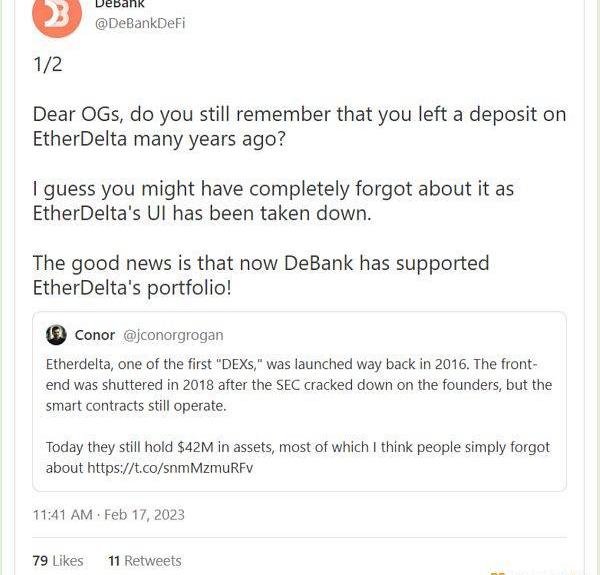Open the @jconorgrogan handle
This screenshot has width=600, height=575.
pos(173,335)
